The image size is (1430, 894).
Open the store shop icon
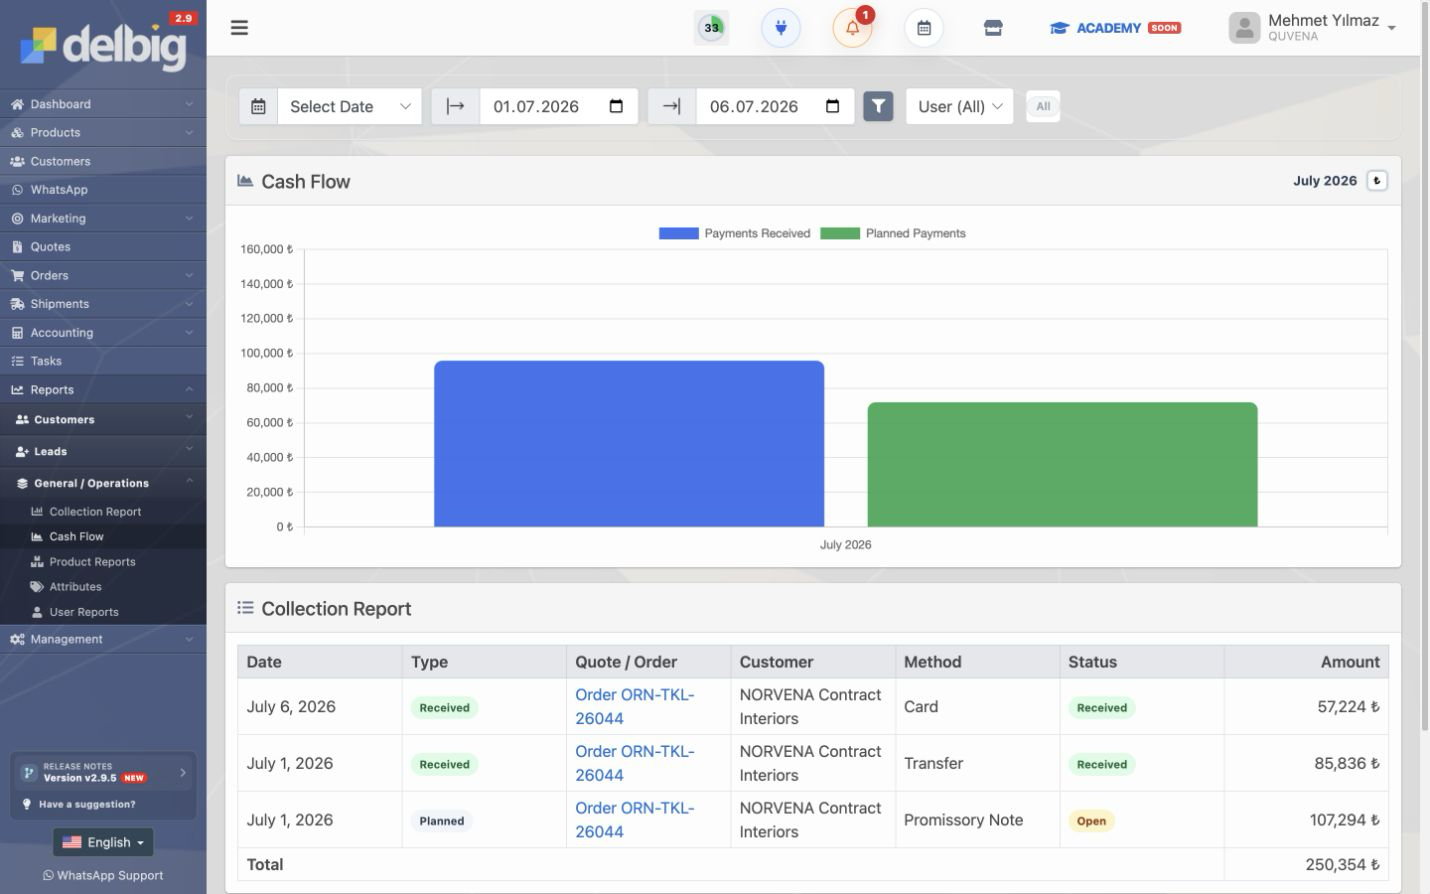point(993,28)
